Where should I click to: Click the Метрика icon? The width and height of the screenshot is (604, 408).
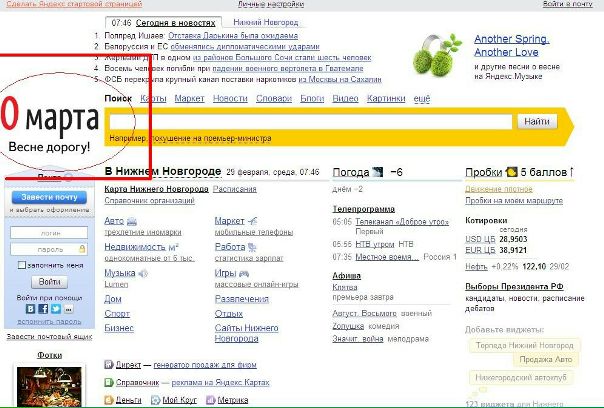[210, 400]
